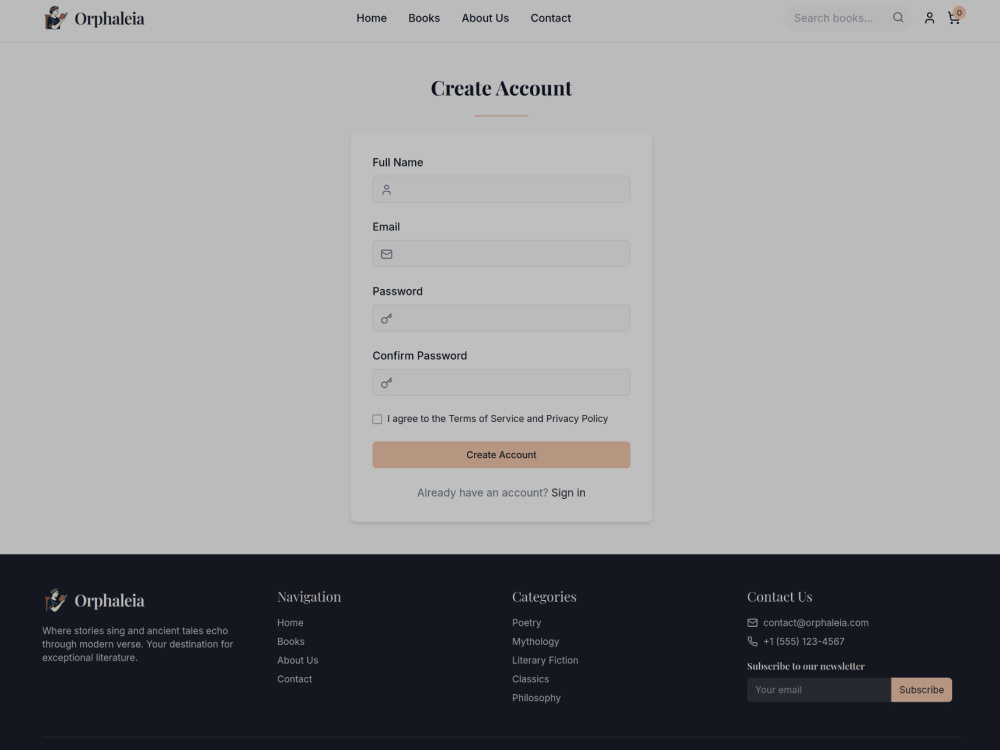Focus the Email input field
The image size is (1000, 750).
[501, 254]
